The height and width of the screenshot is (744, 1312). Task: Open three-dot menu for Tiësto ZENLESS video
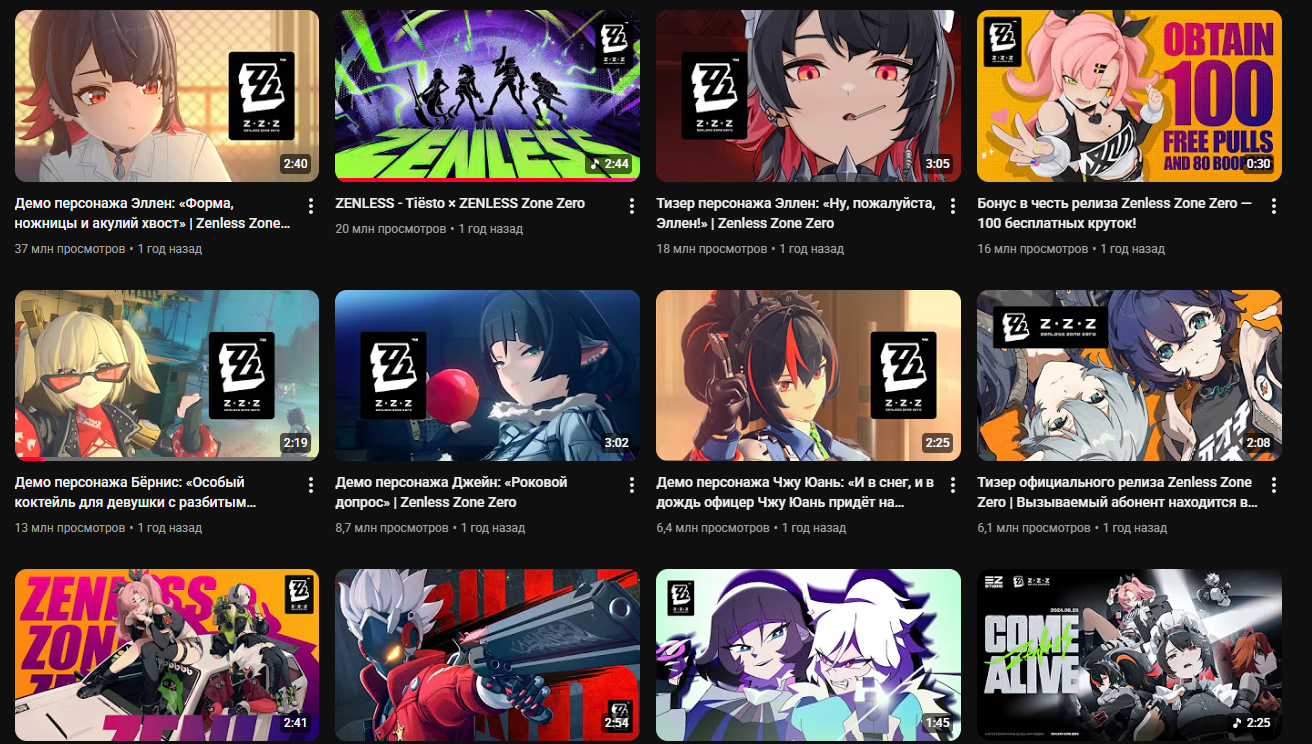[631, 206]
